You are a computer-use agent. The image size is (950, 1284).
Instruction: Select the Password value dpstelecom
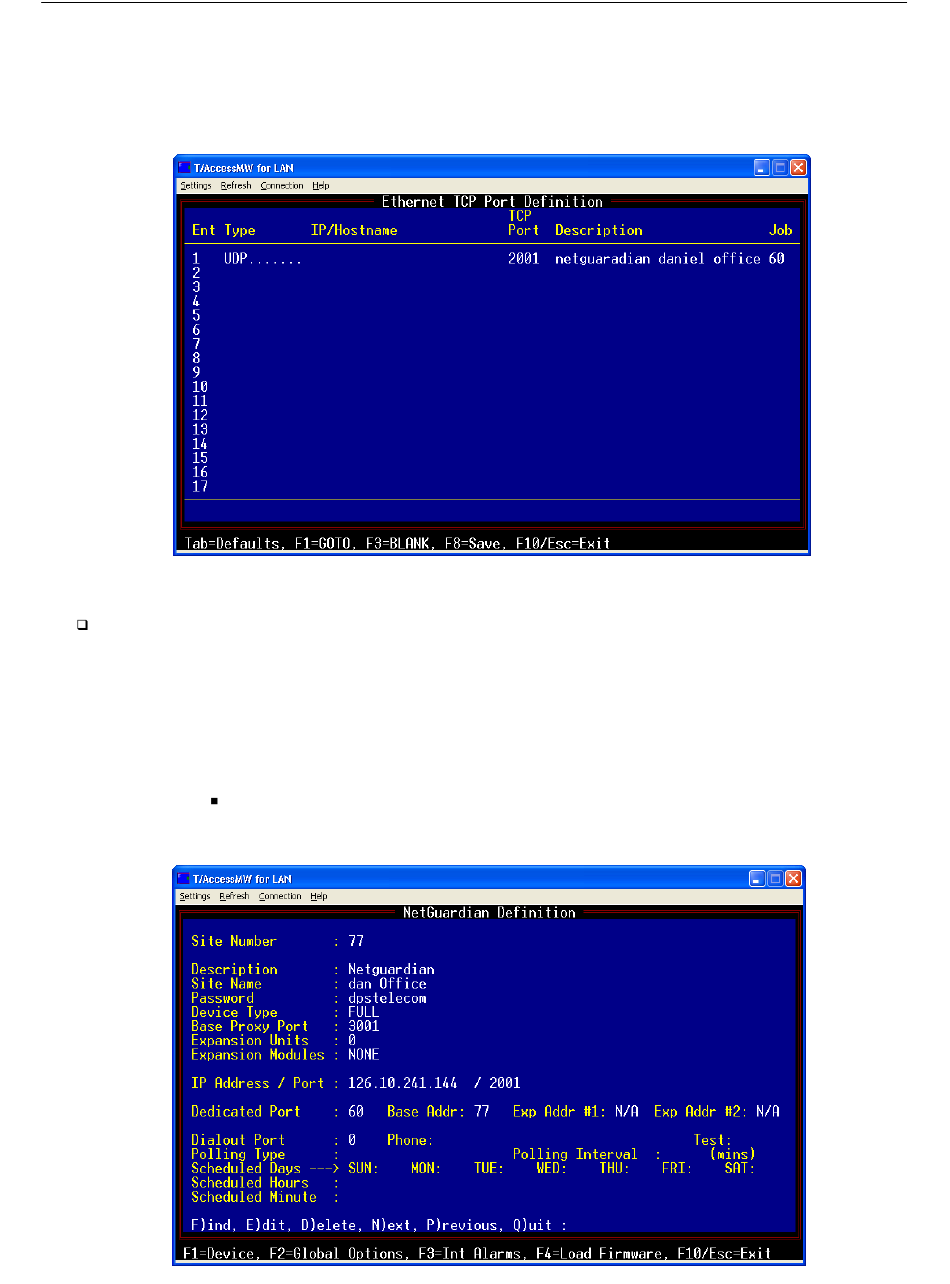(387, 998)
